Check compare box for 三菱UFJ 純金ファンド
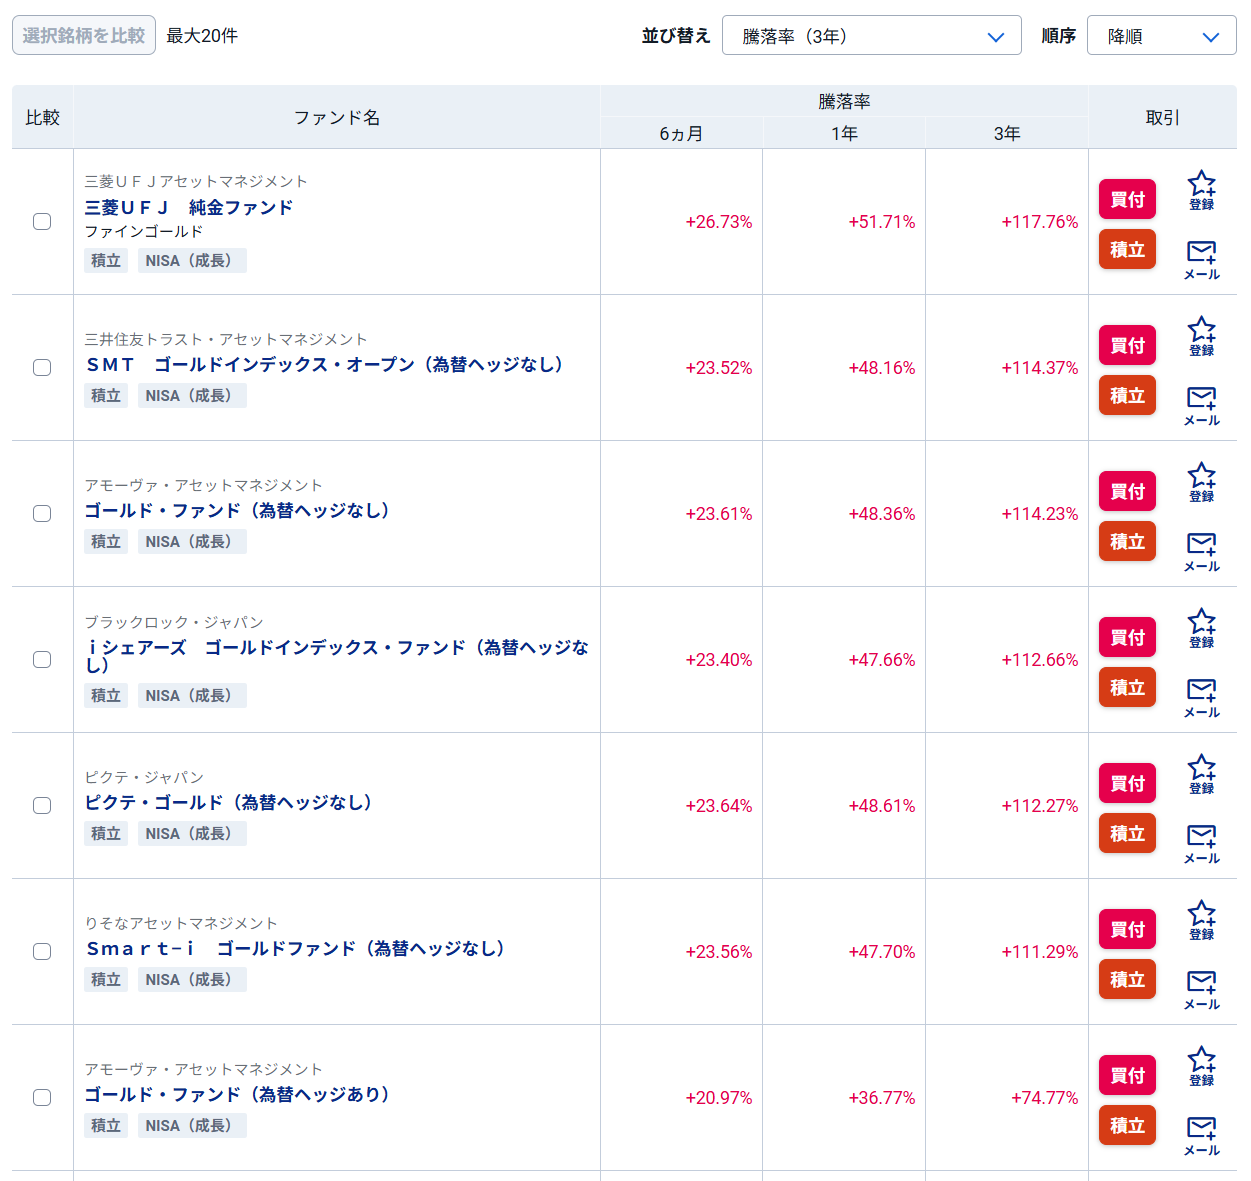Image resolution: width=1251 pixels, height=1181 pixels. [42, 221]
